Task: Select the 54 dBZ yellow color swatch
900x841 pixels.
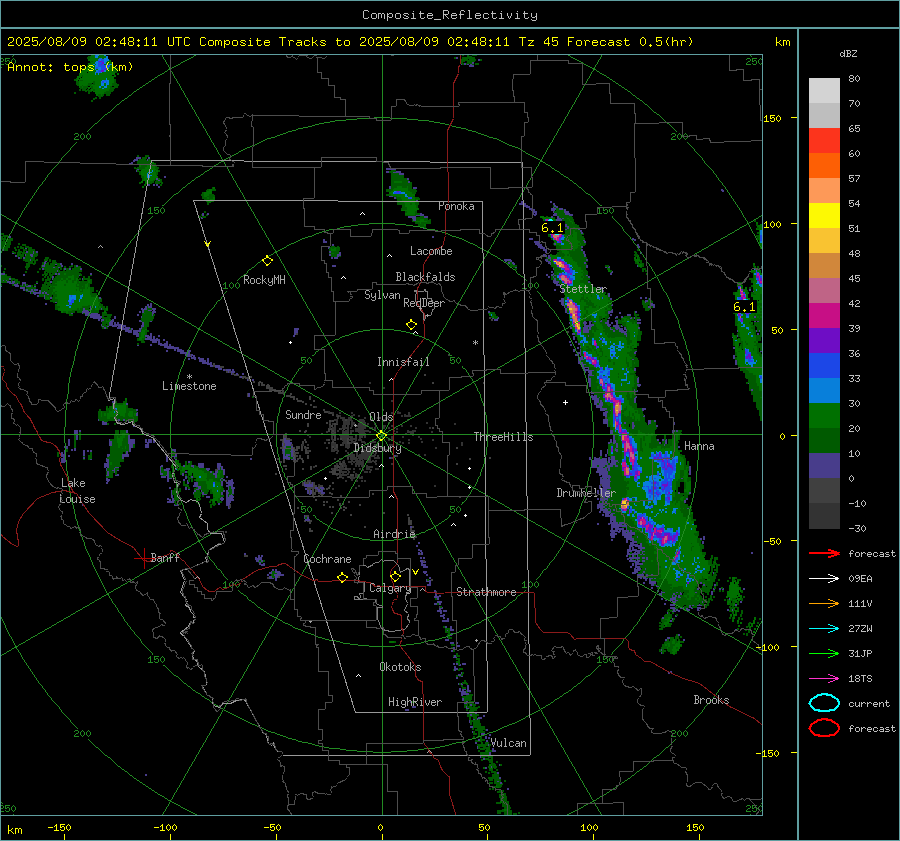Action: click(824, 215)
